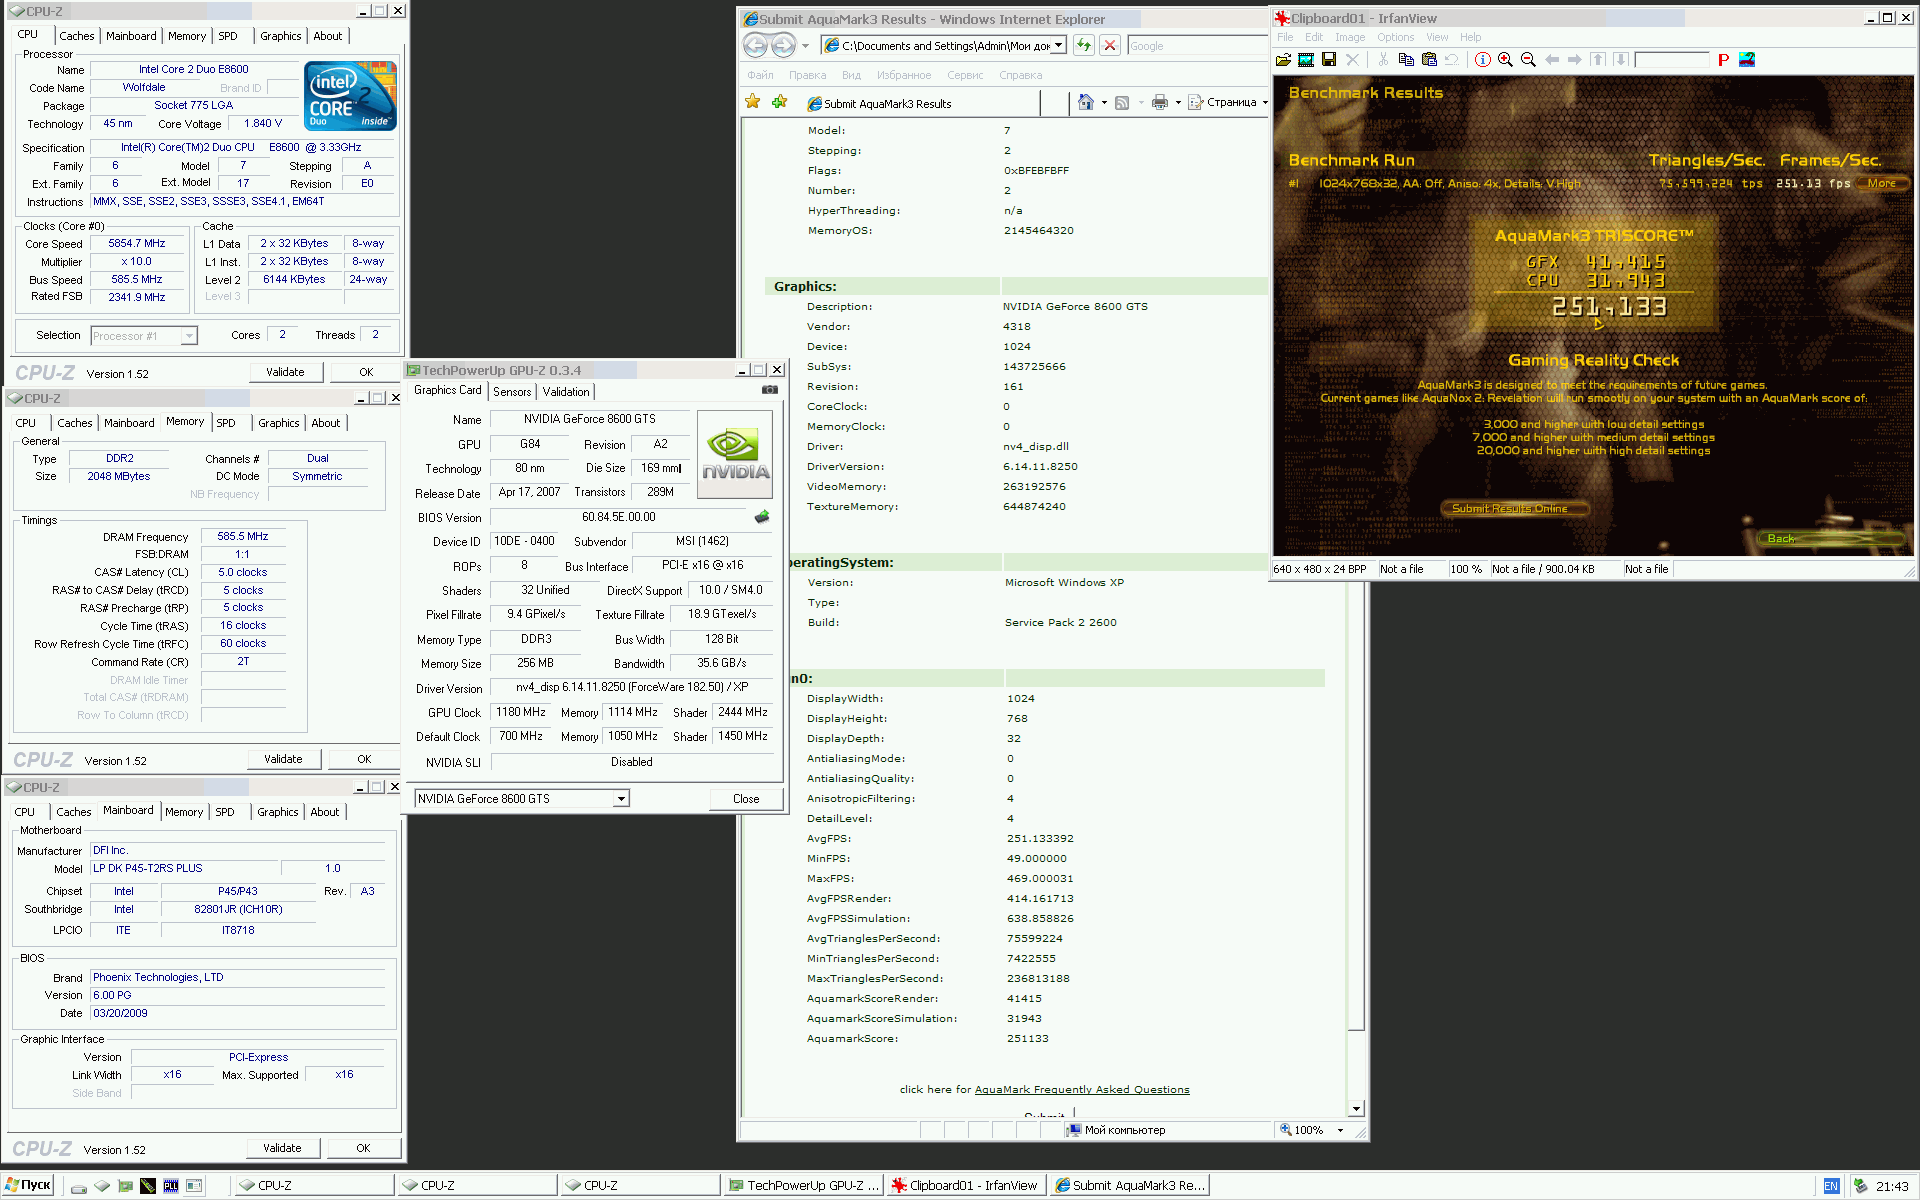Expand the GPU selection dropdown in GPU-Z
This screenshot has height=1200, width=1920.
pos(621,799)
